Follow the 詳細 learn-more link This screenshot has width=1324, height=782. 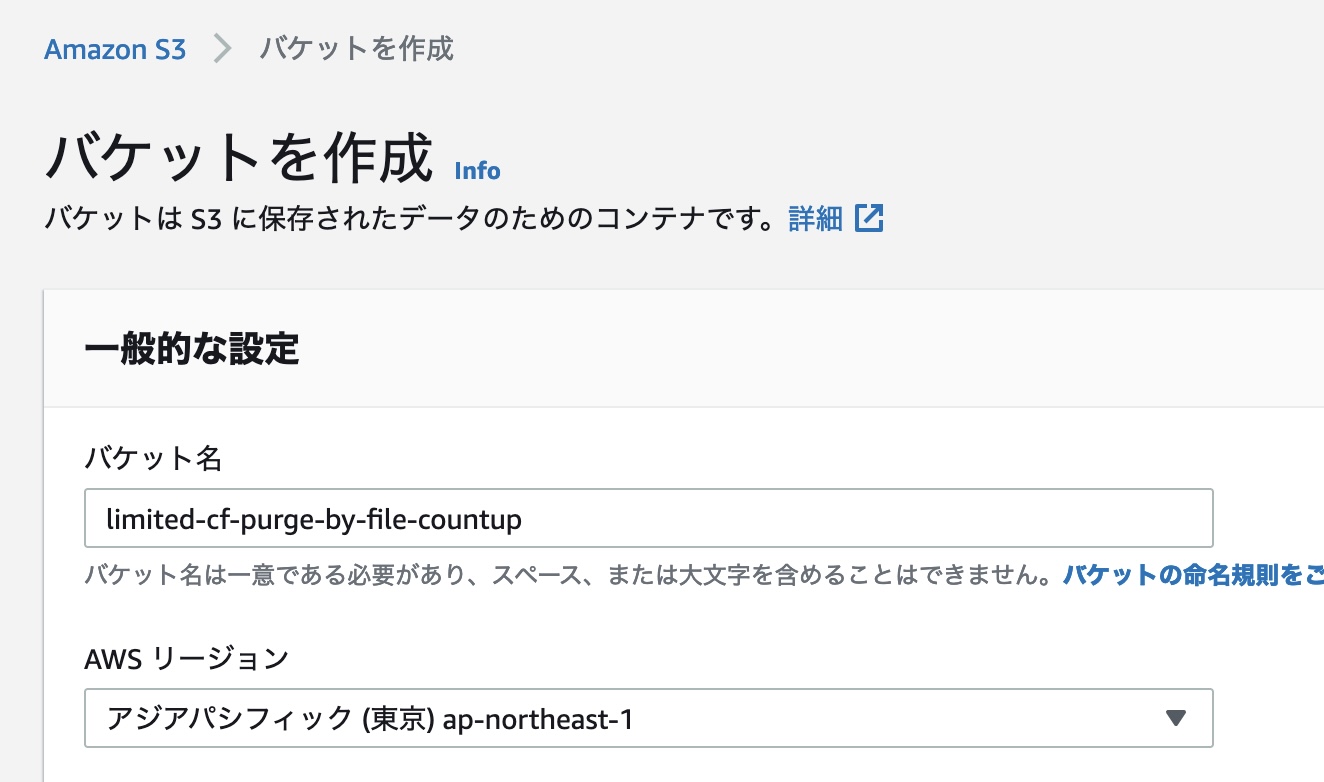click(x=815, y=218)
